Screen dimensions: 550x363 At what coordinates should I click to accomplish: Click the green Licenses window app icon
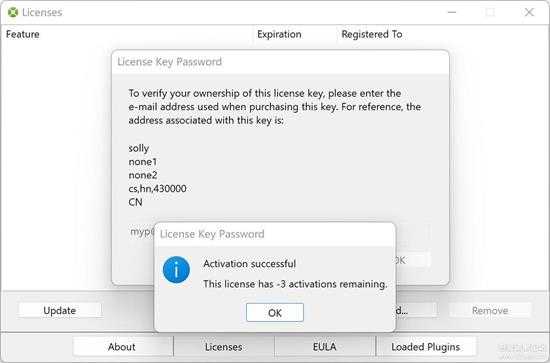pyautogui.click(x=13, y=12)
